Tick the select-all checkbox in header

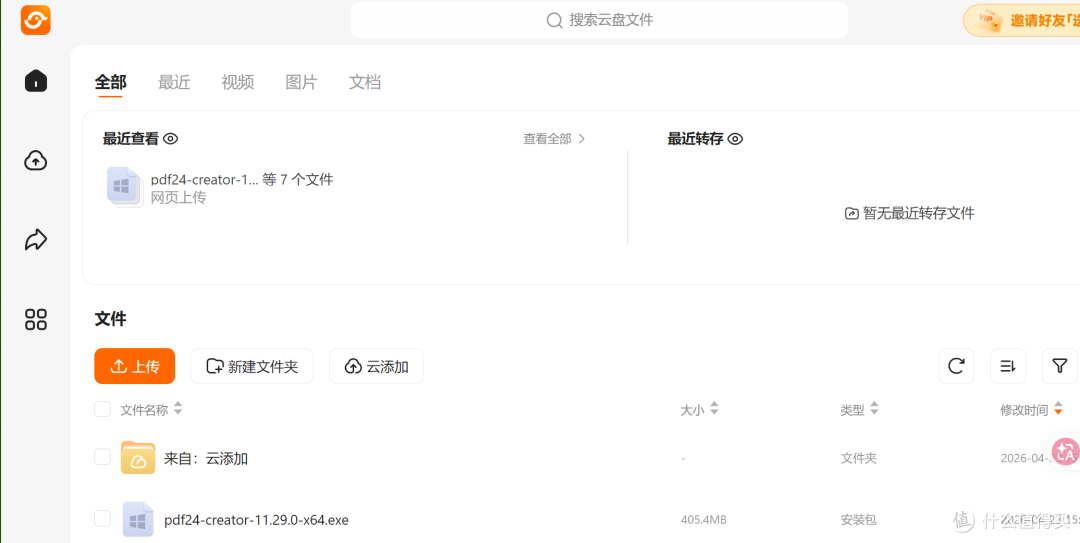(103, 409)
